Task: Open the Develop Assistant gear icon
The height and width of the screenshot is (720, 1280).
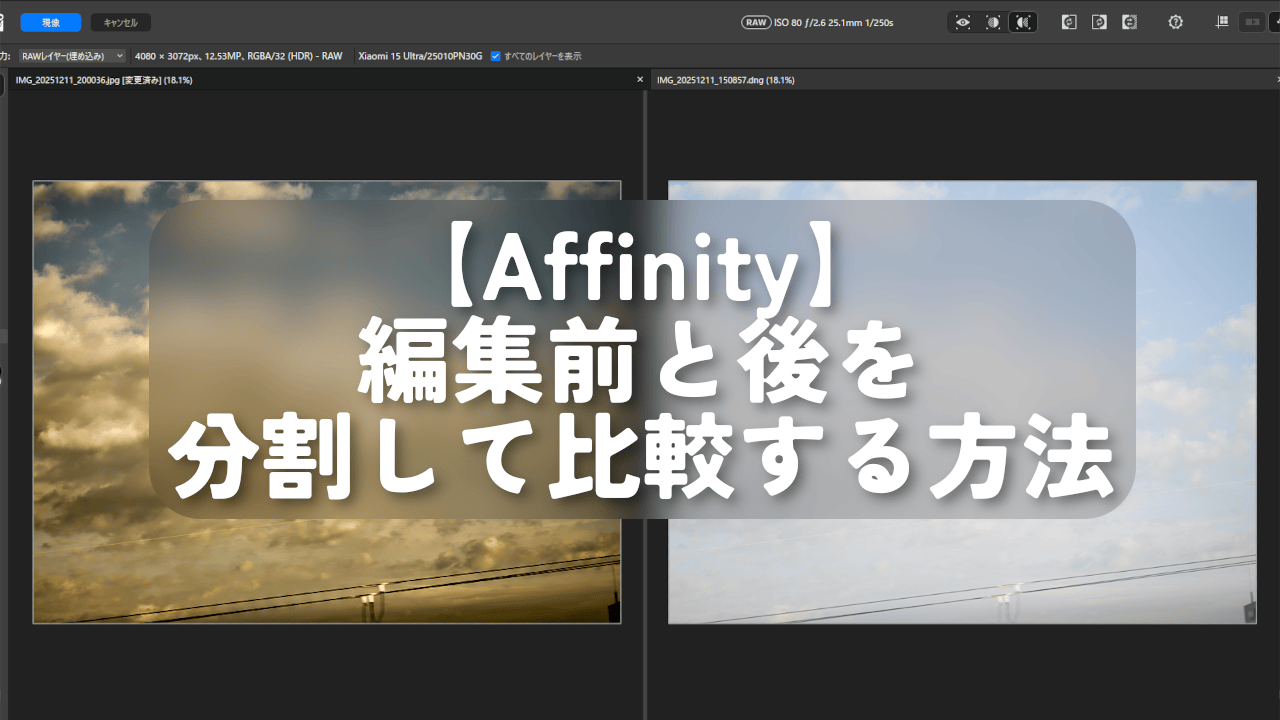Action: pyautogui.click(x=1176, y=22)
